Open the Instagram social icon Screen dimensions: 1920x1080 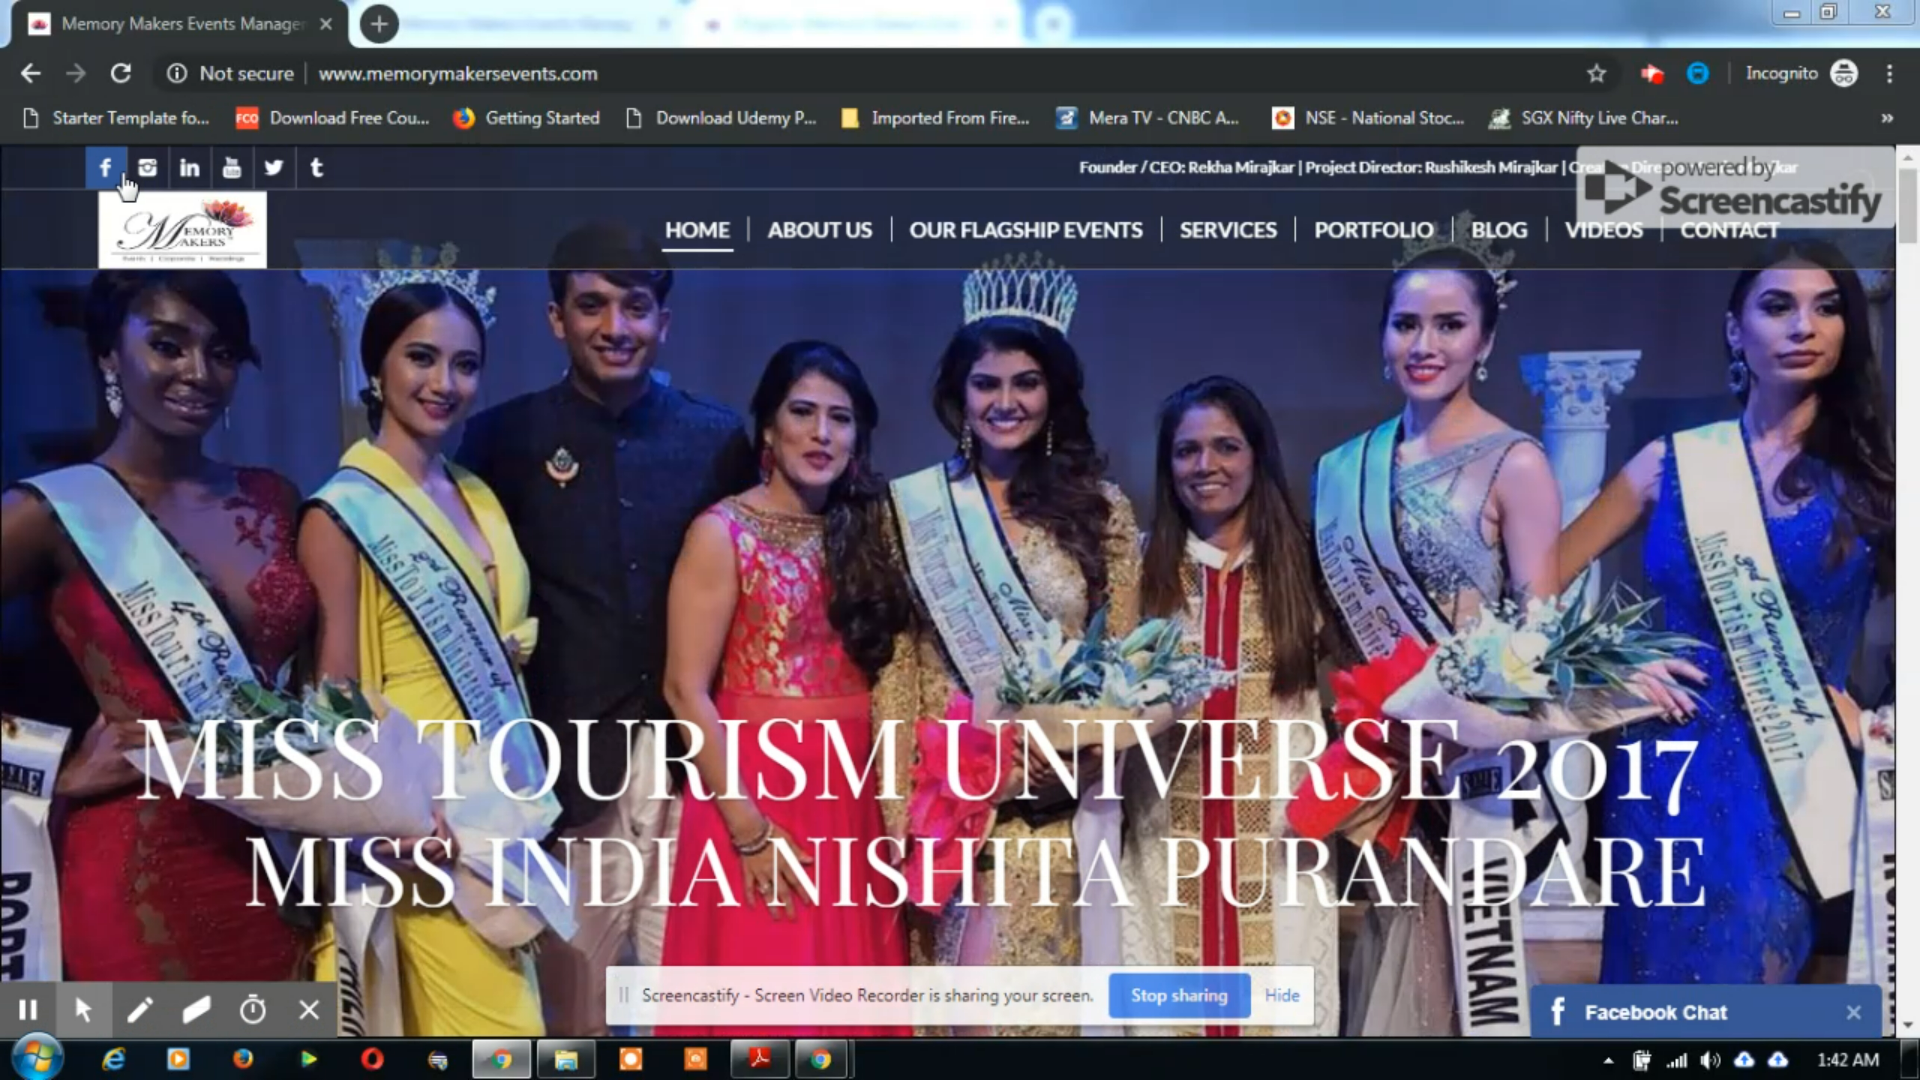[x=147, y=168]
